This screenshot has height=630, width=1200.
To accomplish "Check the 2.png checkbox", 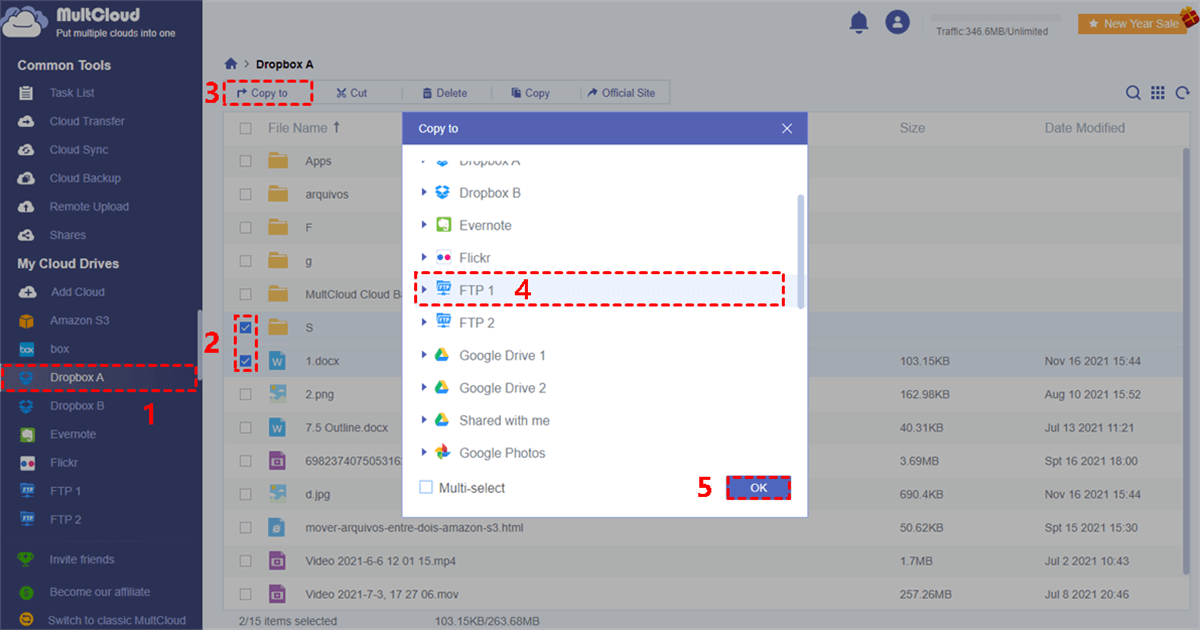I will click(246, 394).
